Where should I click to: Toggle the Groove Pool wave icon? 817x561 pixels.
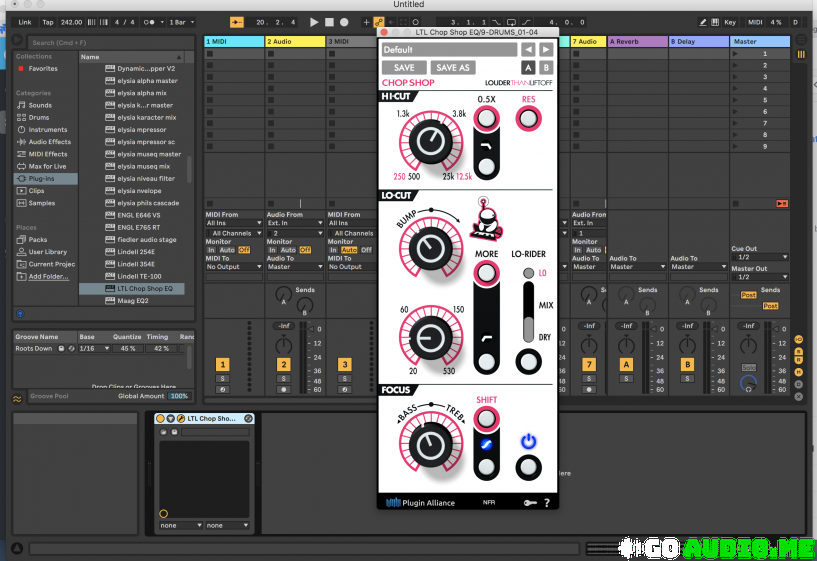point(17,399)
